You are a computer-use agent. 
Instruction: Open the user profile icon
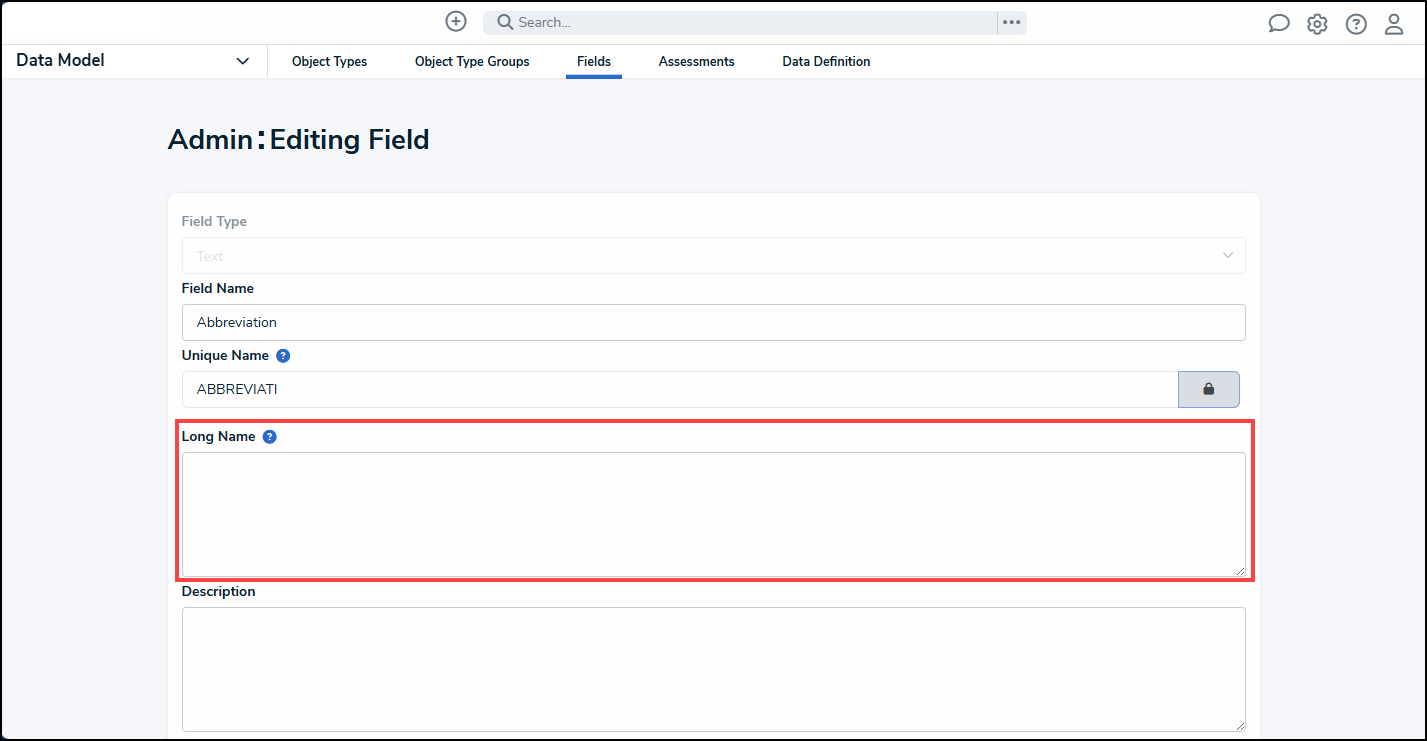pos(1394,23)
